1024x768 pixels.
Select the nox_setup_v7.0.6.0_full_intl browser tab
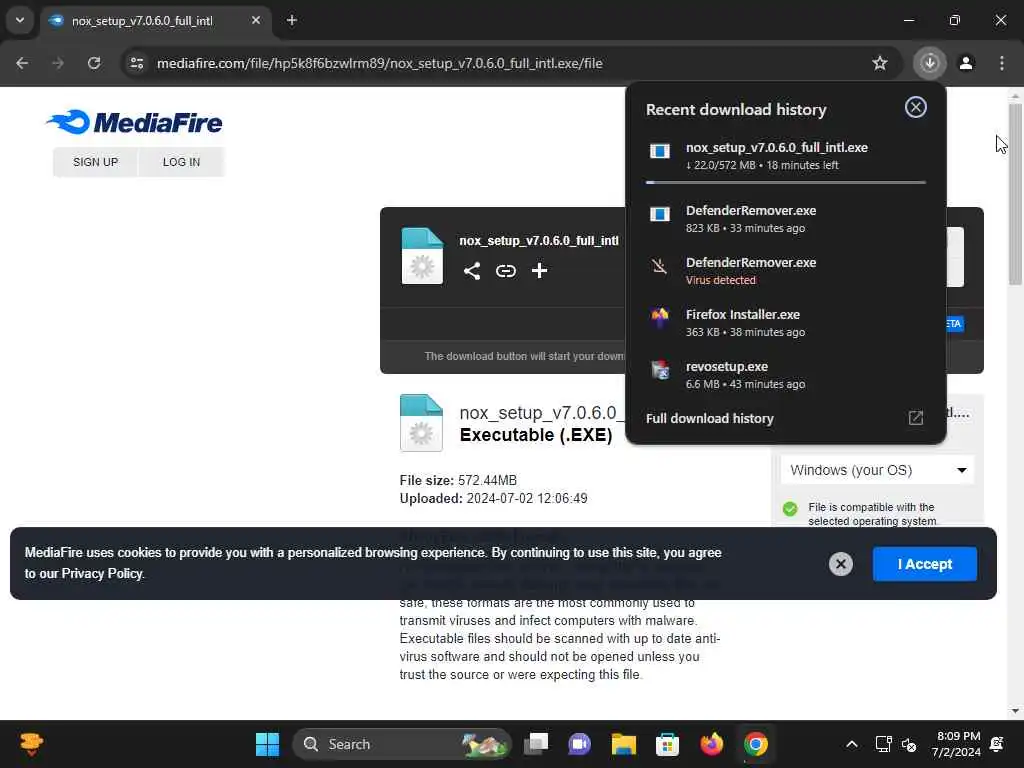[x=157, y=21]
